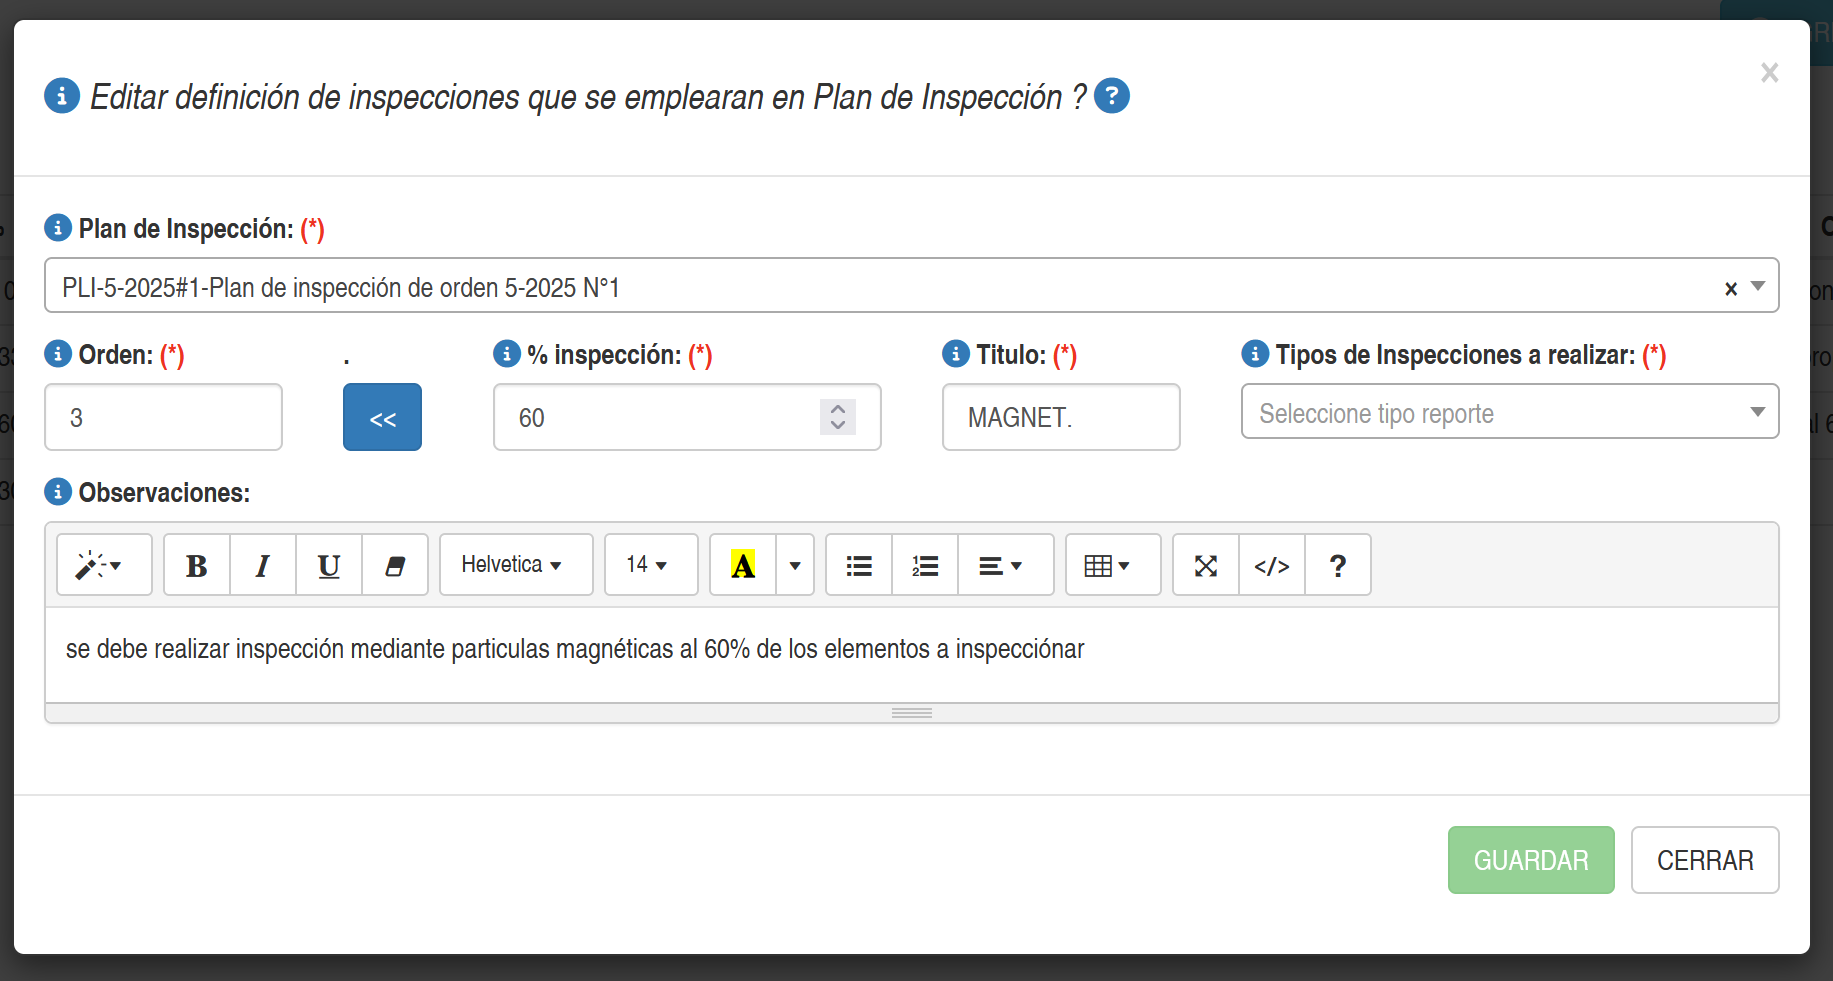Click the Titulo input field
The height and width of the screenshot is (981, 1833).
click(1060, 418)
